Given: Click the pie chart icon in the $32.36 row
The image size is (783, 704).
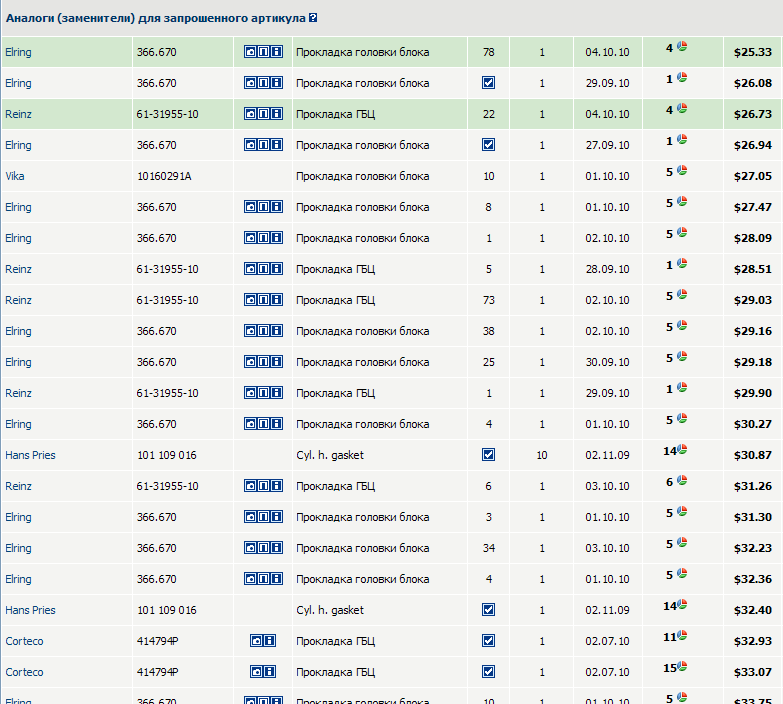Looking at the screenshot, I should click(682, 574).
